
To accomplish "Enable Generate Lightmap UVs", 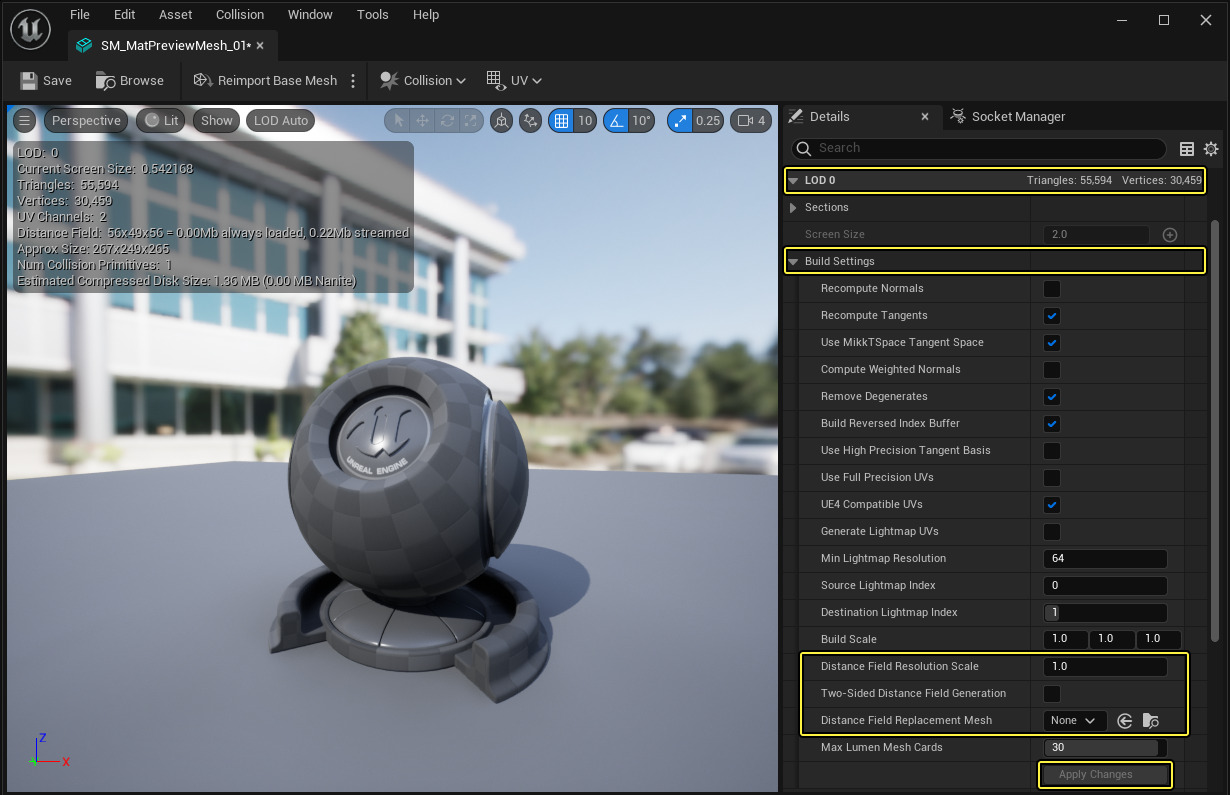I will pos(1052,532).
